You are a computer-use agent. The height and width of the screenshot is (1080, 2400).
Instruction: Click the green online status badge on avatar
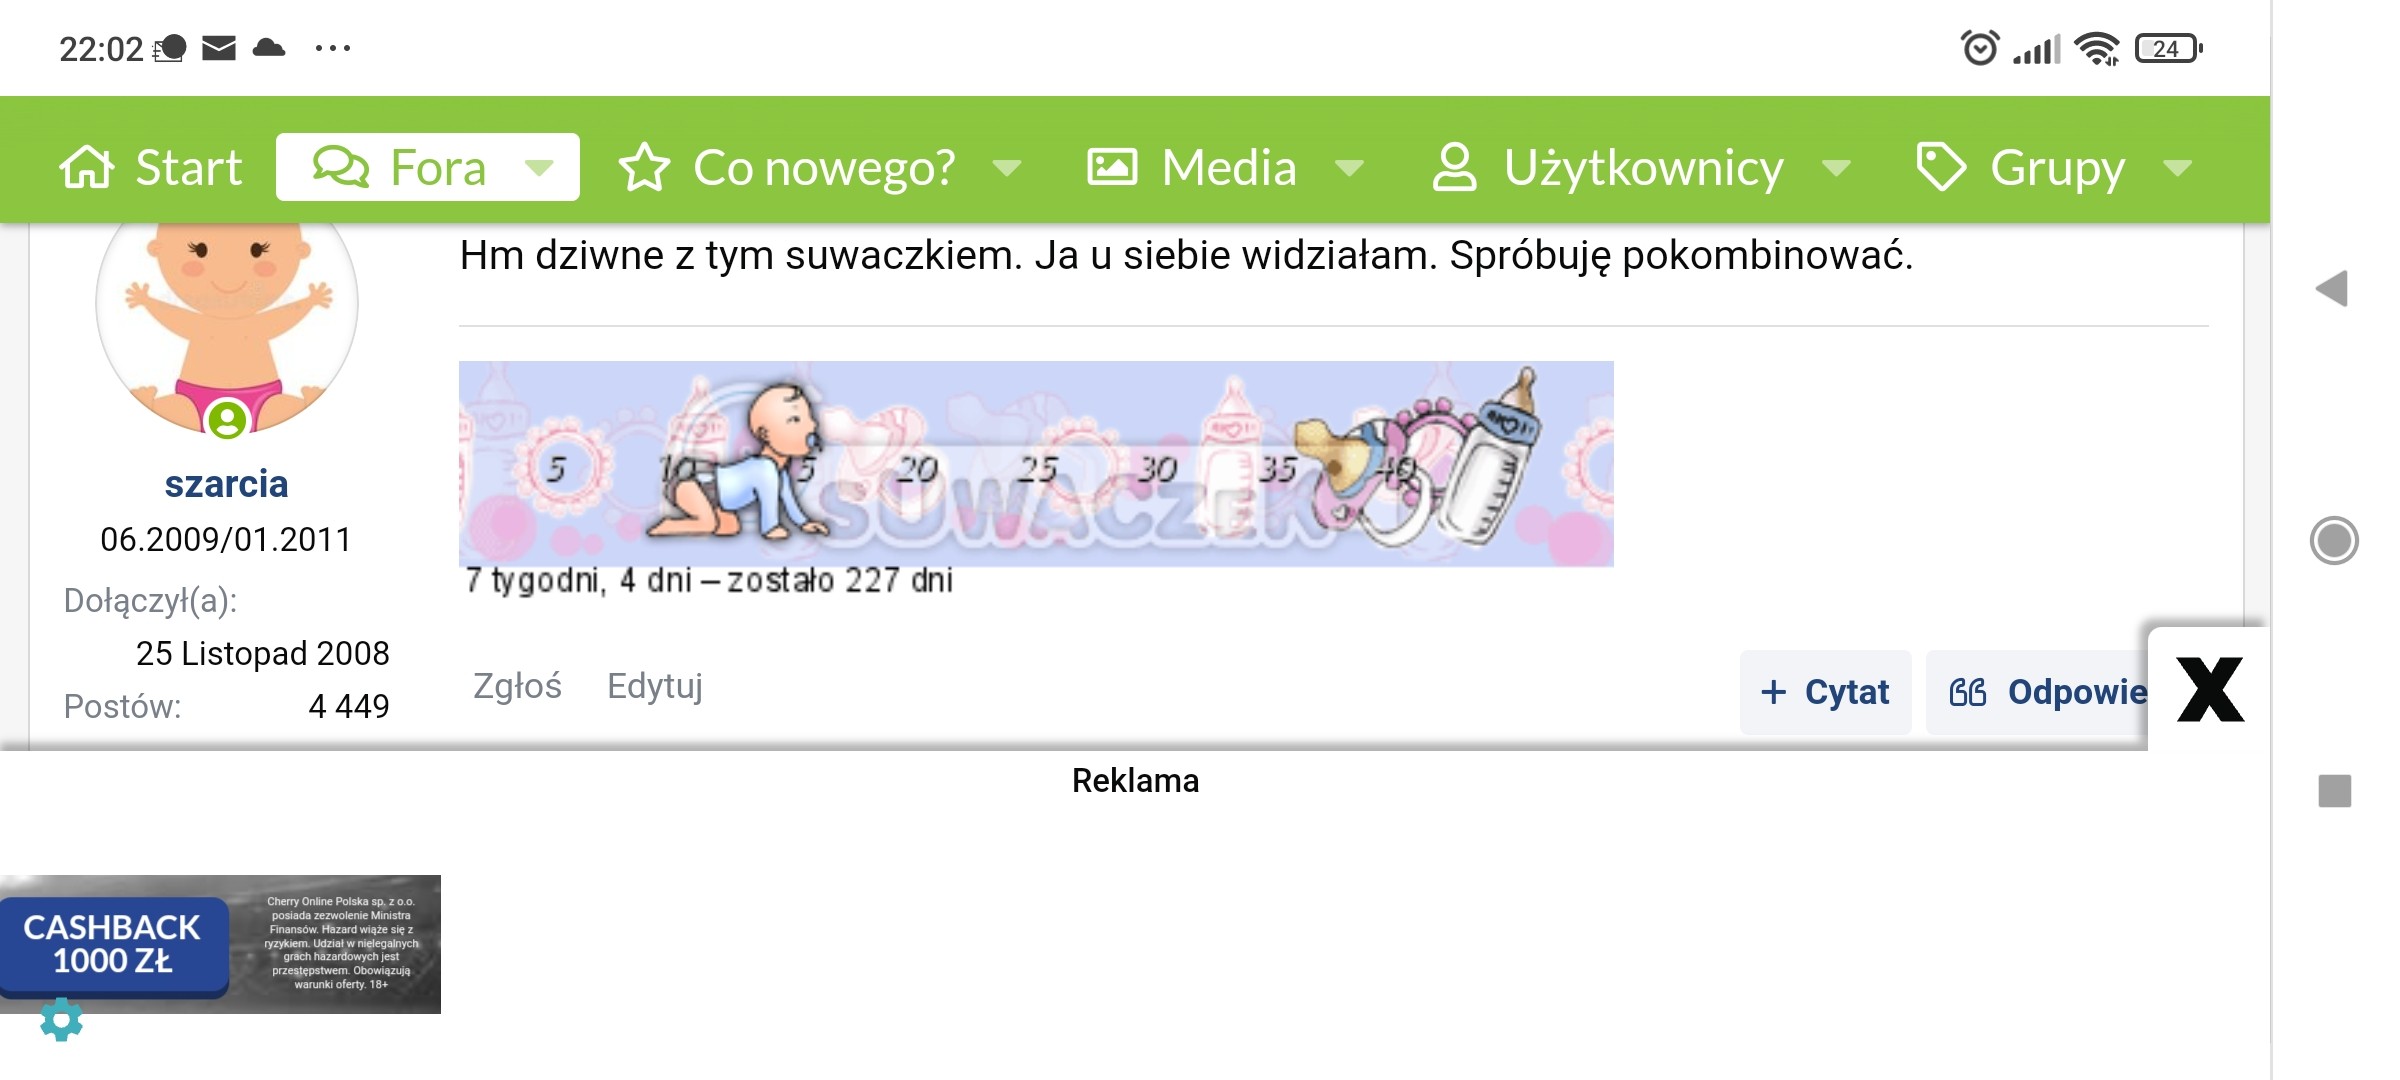(x=227, y=419)
